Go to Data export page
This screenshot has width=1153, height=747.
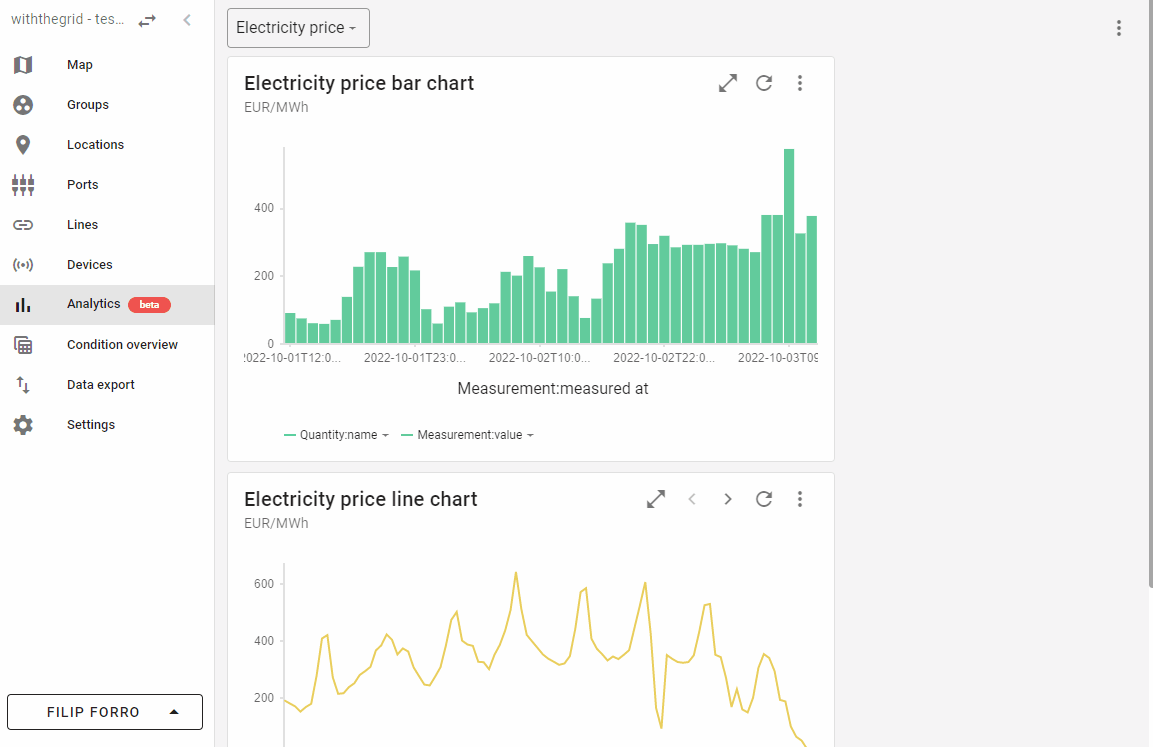(100, 385)
